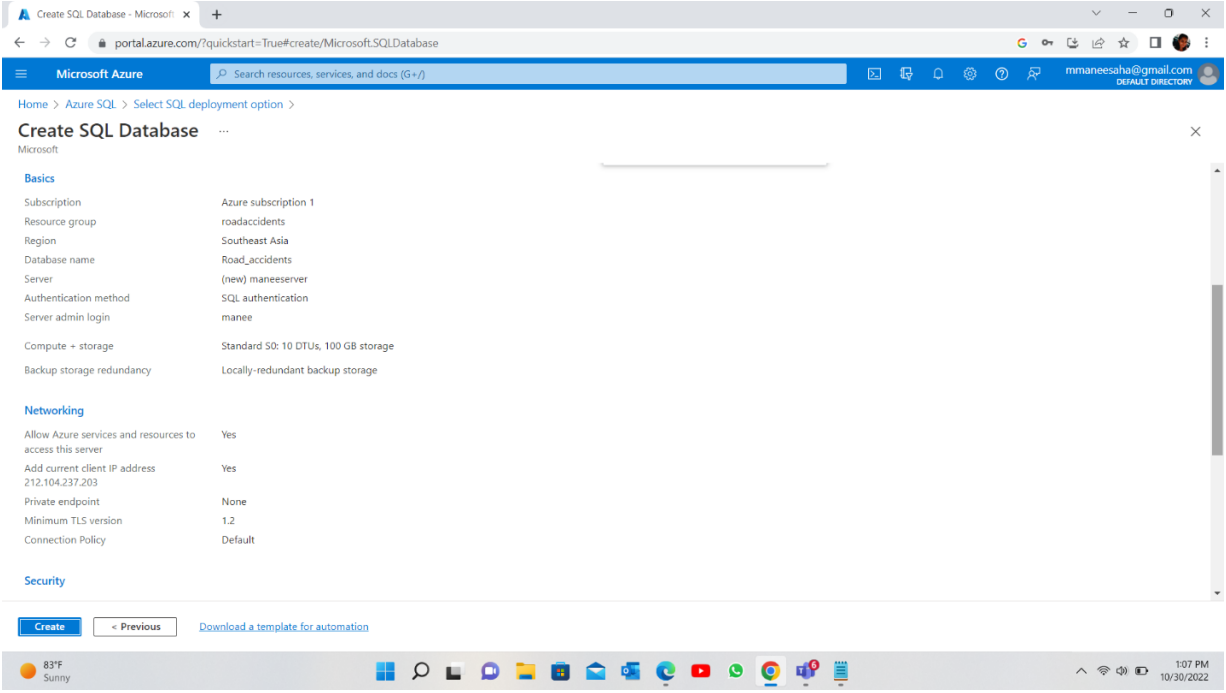The height and width of the screenshot is (693, 1226).
Task: Close the Create SQL Database browser tab
Action: tap(186, 14)
